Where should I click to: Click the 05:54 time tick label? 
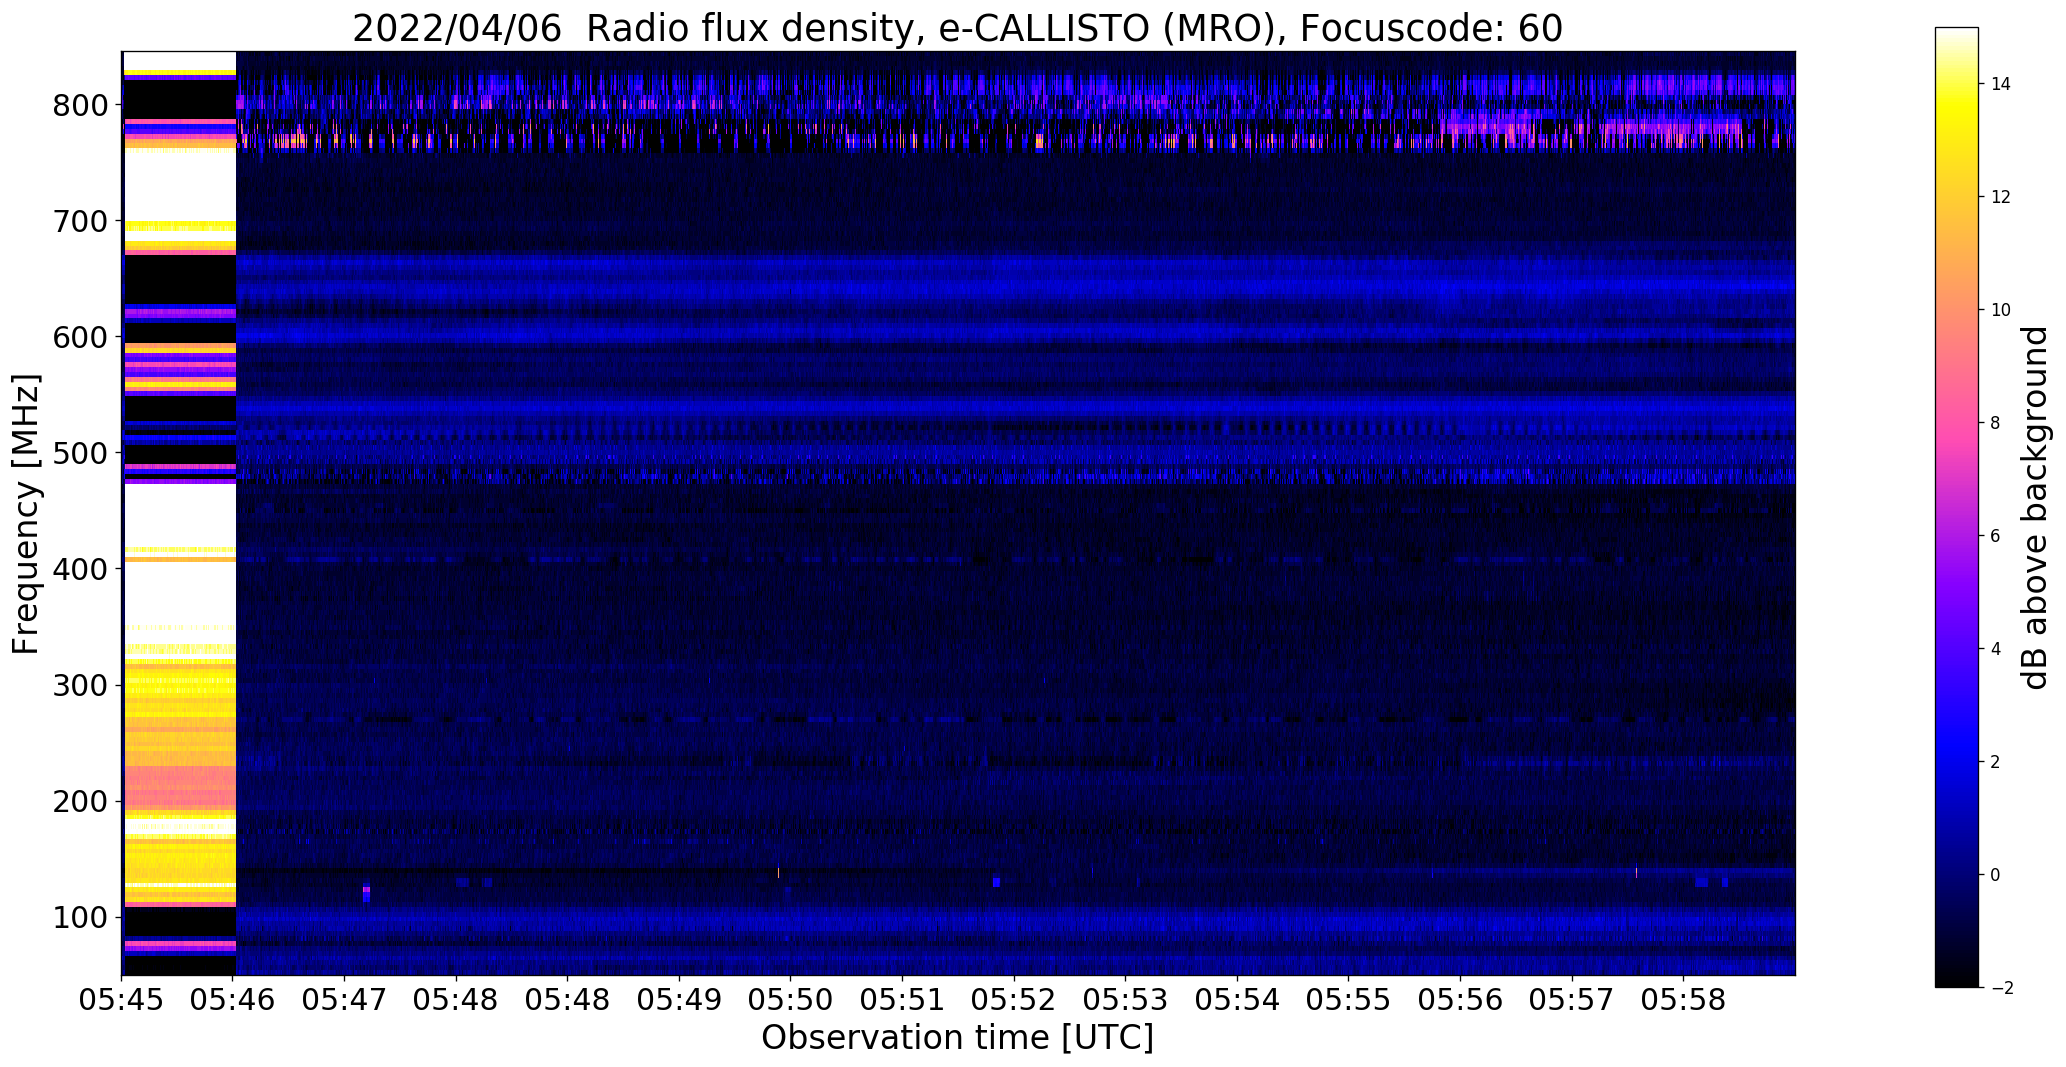pyautogui.click(x=1237, y=1001)
